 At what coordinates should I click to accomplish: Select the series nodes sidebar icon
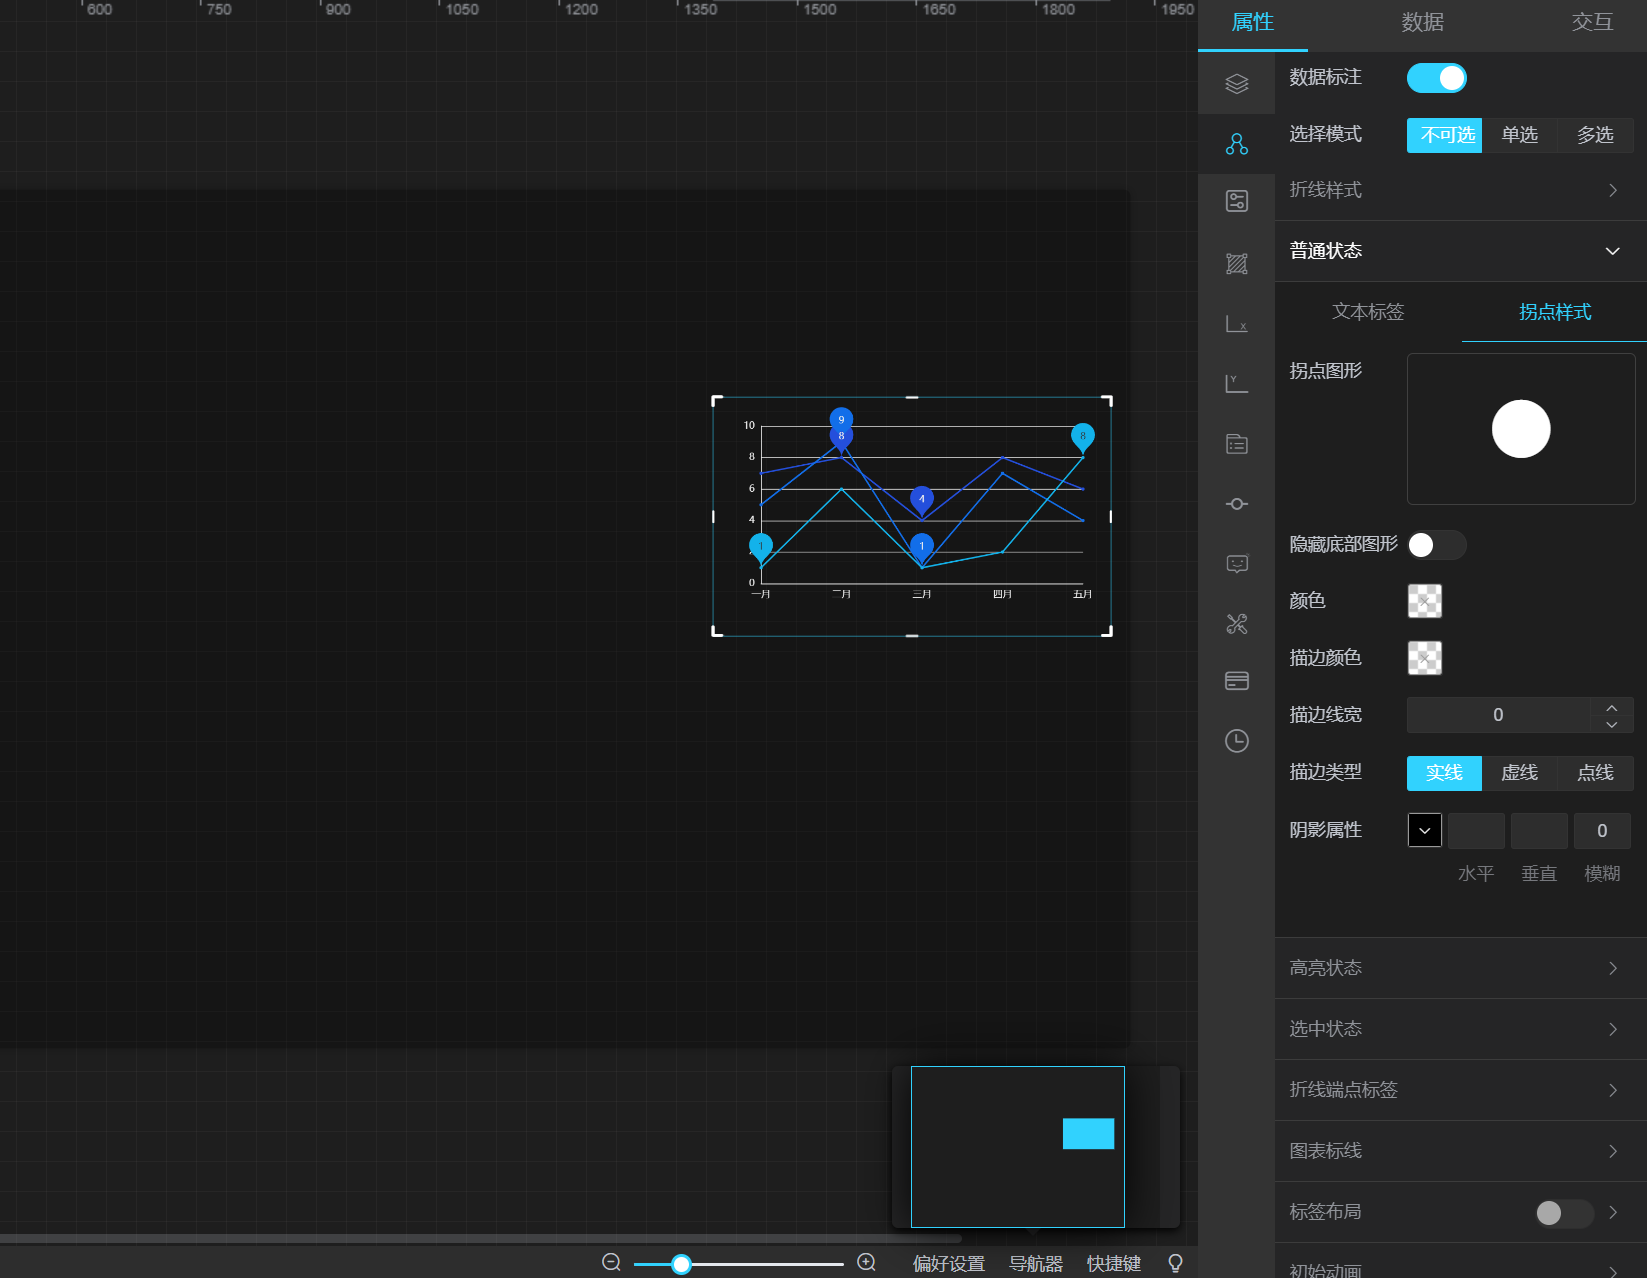pyautogui.click(x=1237, y=144)
